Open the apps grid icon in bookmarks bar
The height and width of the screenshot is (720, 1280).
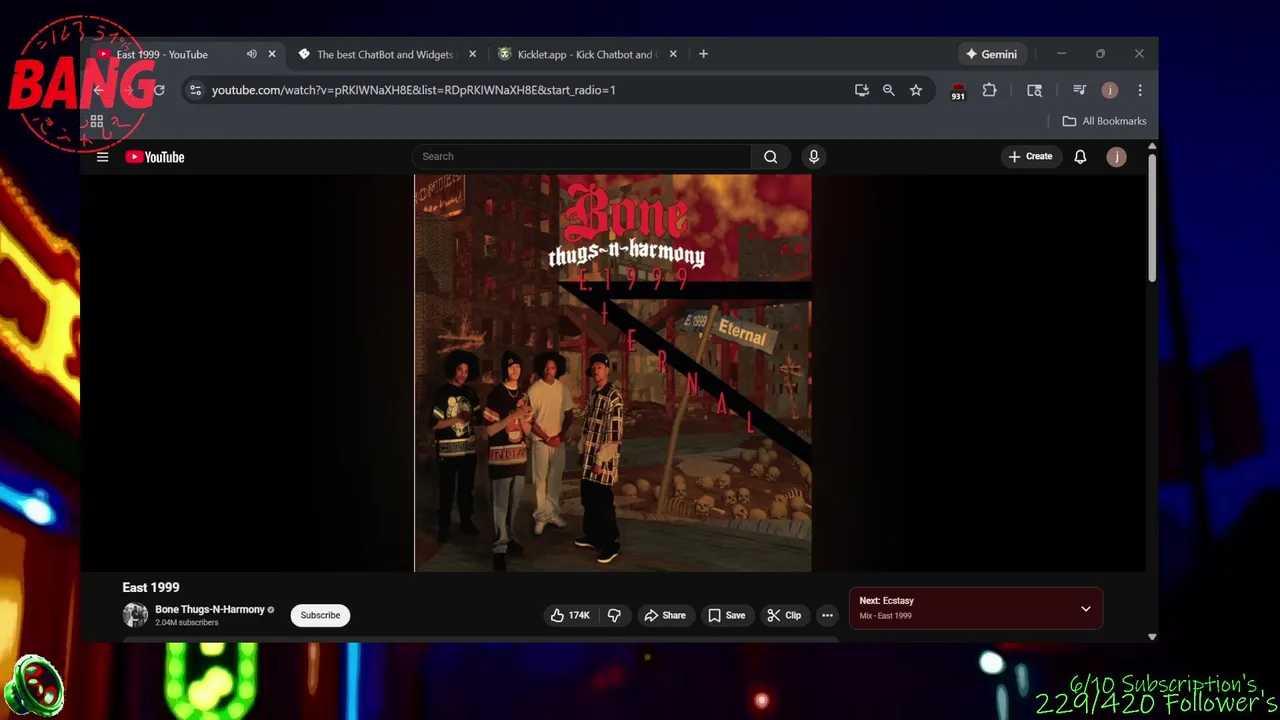(97, 121)
